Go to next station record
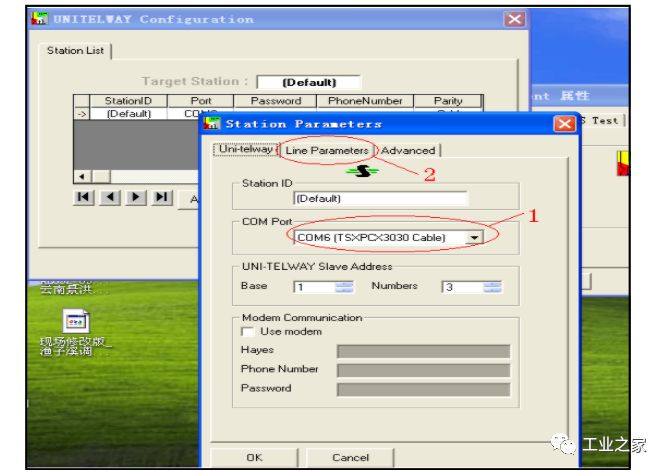The height and width of the screenshot is (474, 668). click(136, 197)
